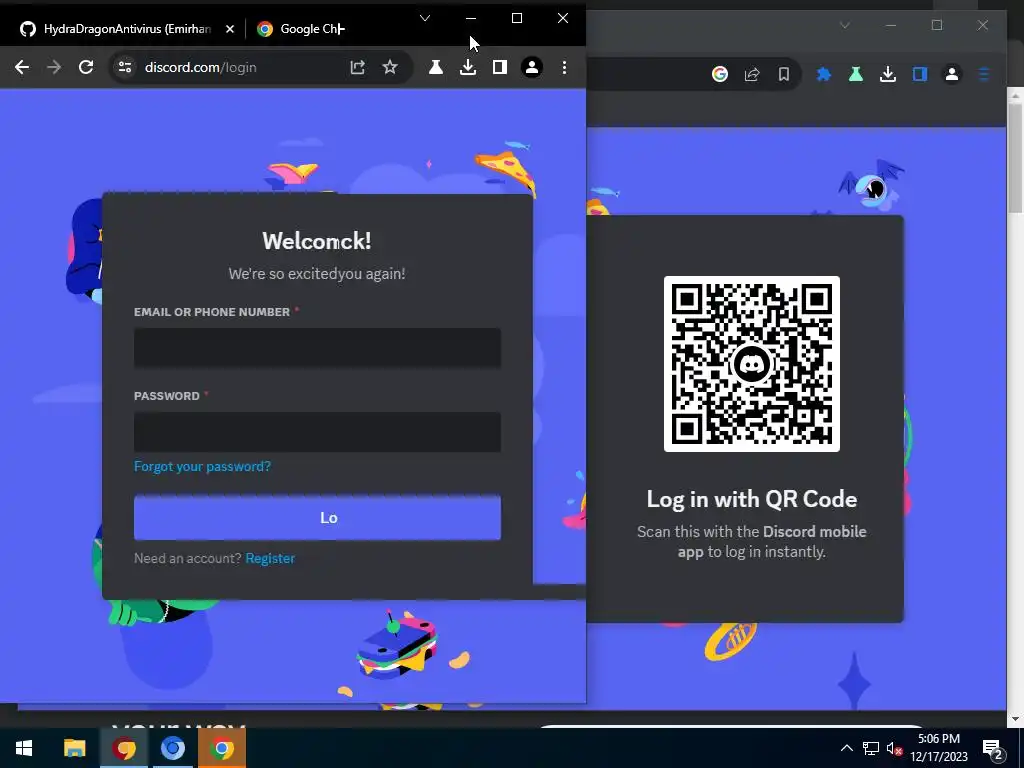Click the Password field
Viewport: 1024px width, 768px height.
tap(317, 432)
